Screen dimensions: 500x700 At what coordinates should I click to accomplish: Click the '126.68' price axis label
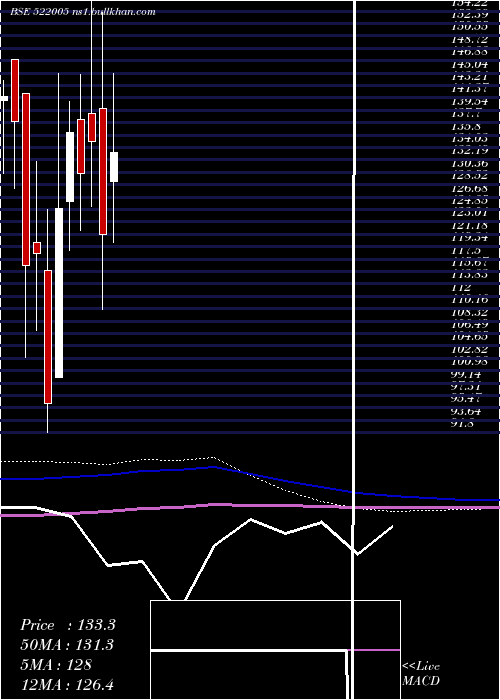[469, 189]
